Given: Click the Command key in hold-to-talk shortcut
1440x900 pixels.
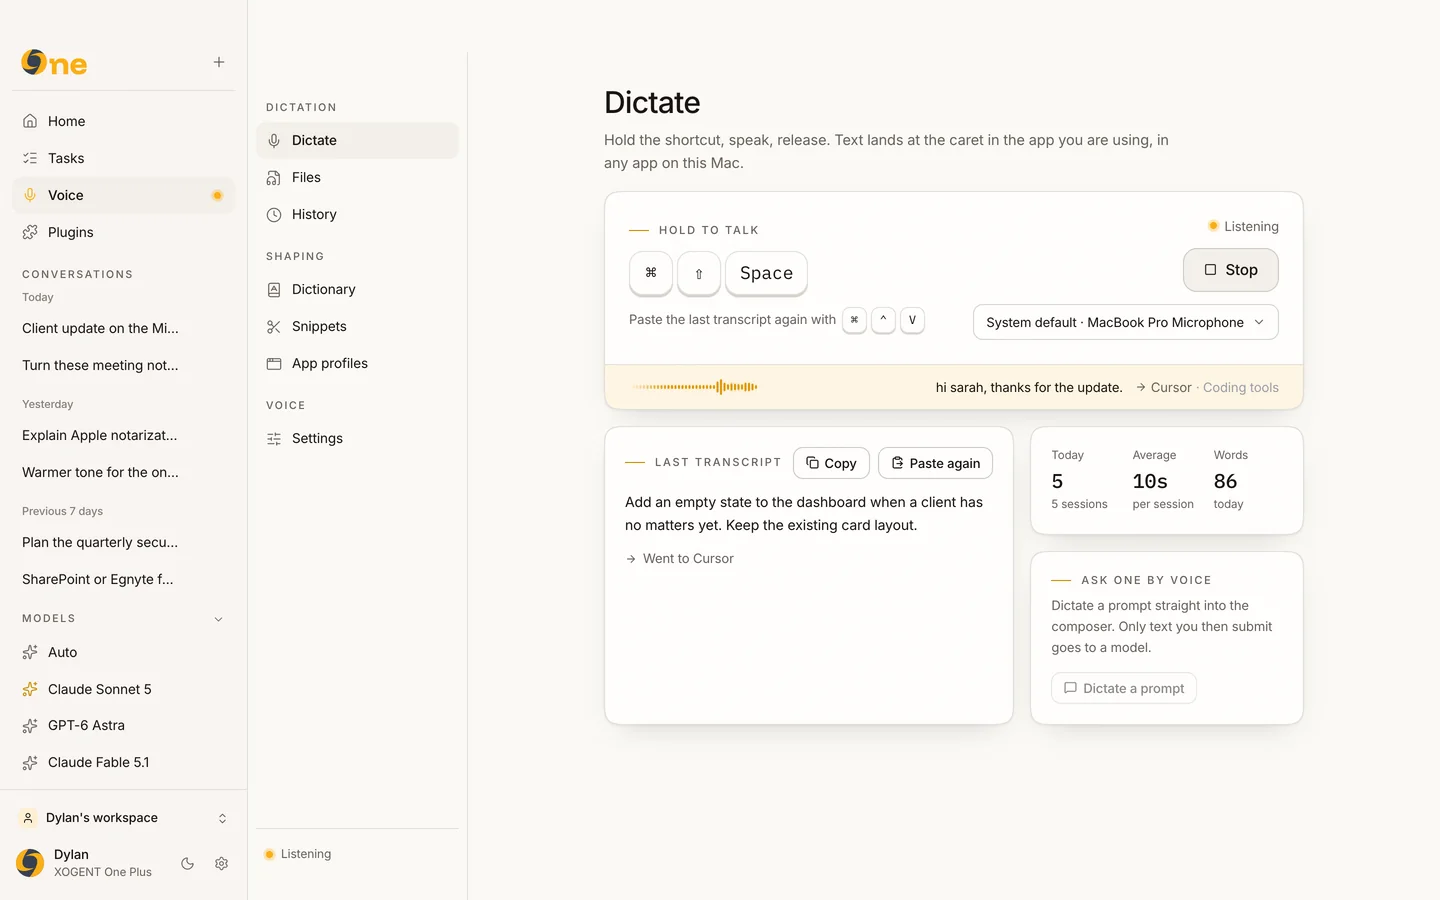Looking at the screenshot, I should pos(651,273).
